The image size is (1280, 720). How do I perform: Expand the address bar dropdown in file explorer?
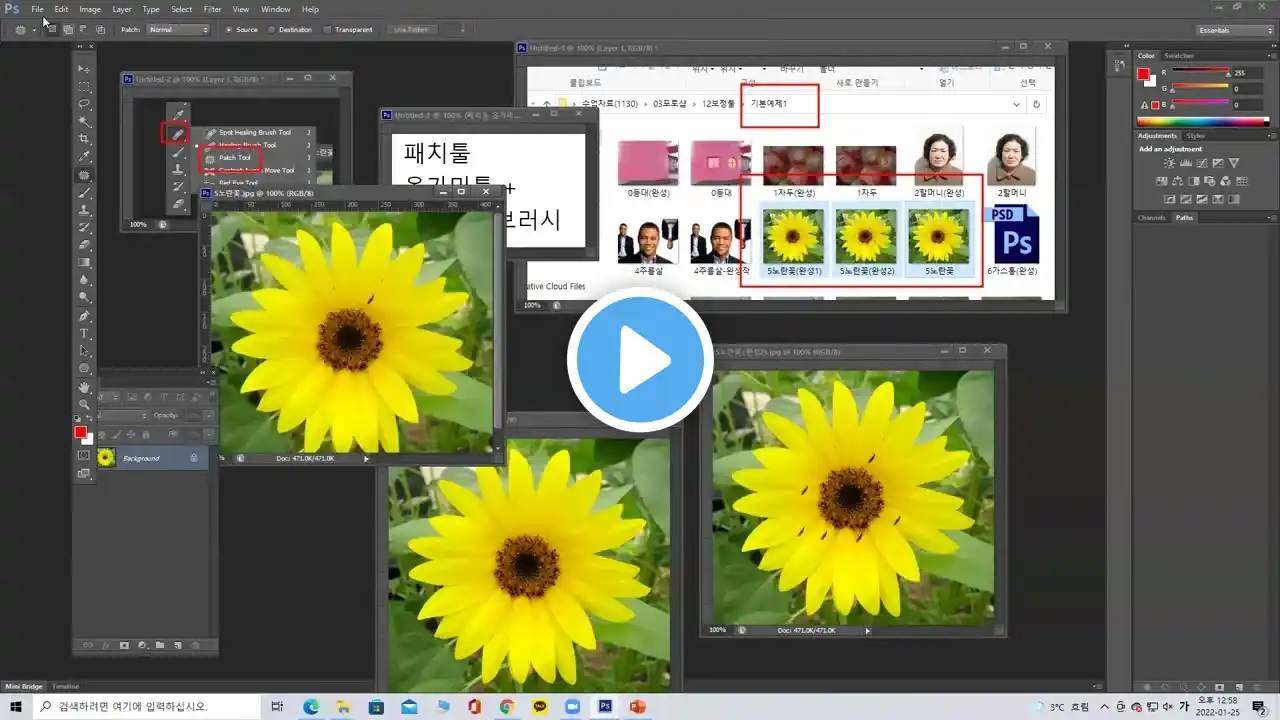(1017, 104)
